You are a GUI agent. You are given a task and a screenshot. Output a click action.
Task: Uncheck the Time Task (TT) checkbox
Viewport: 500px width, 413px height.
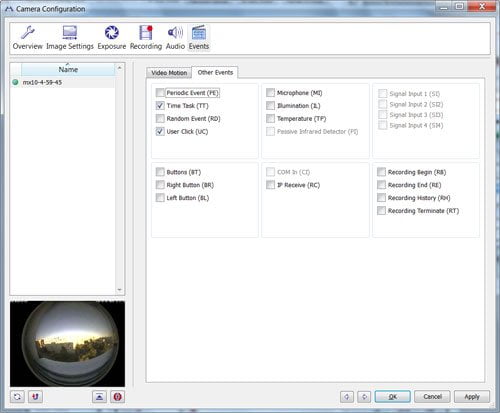(160, 106)
